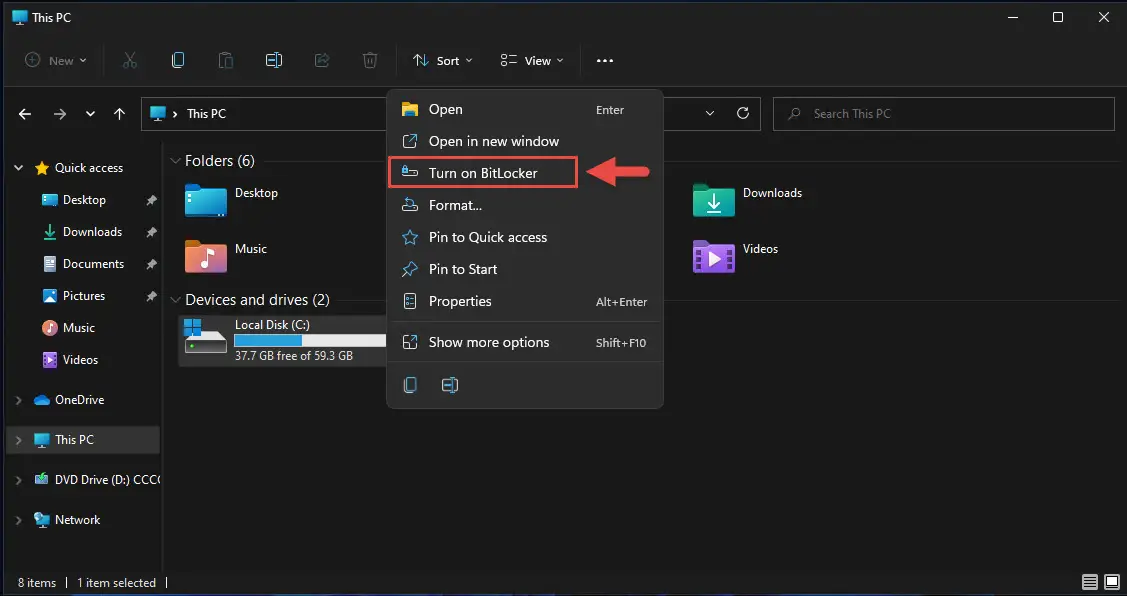Click the Copy icon at context menu bottom
1127x596 pixels.
(x=410, y=385)
